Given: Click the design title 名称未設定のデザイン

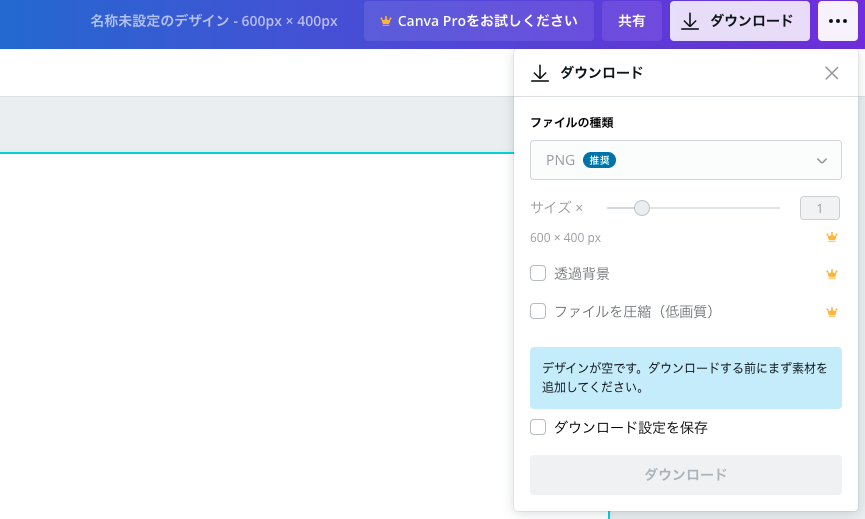Looking at the screenshot, I should point(214,21).
